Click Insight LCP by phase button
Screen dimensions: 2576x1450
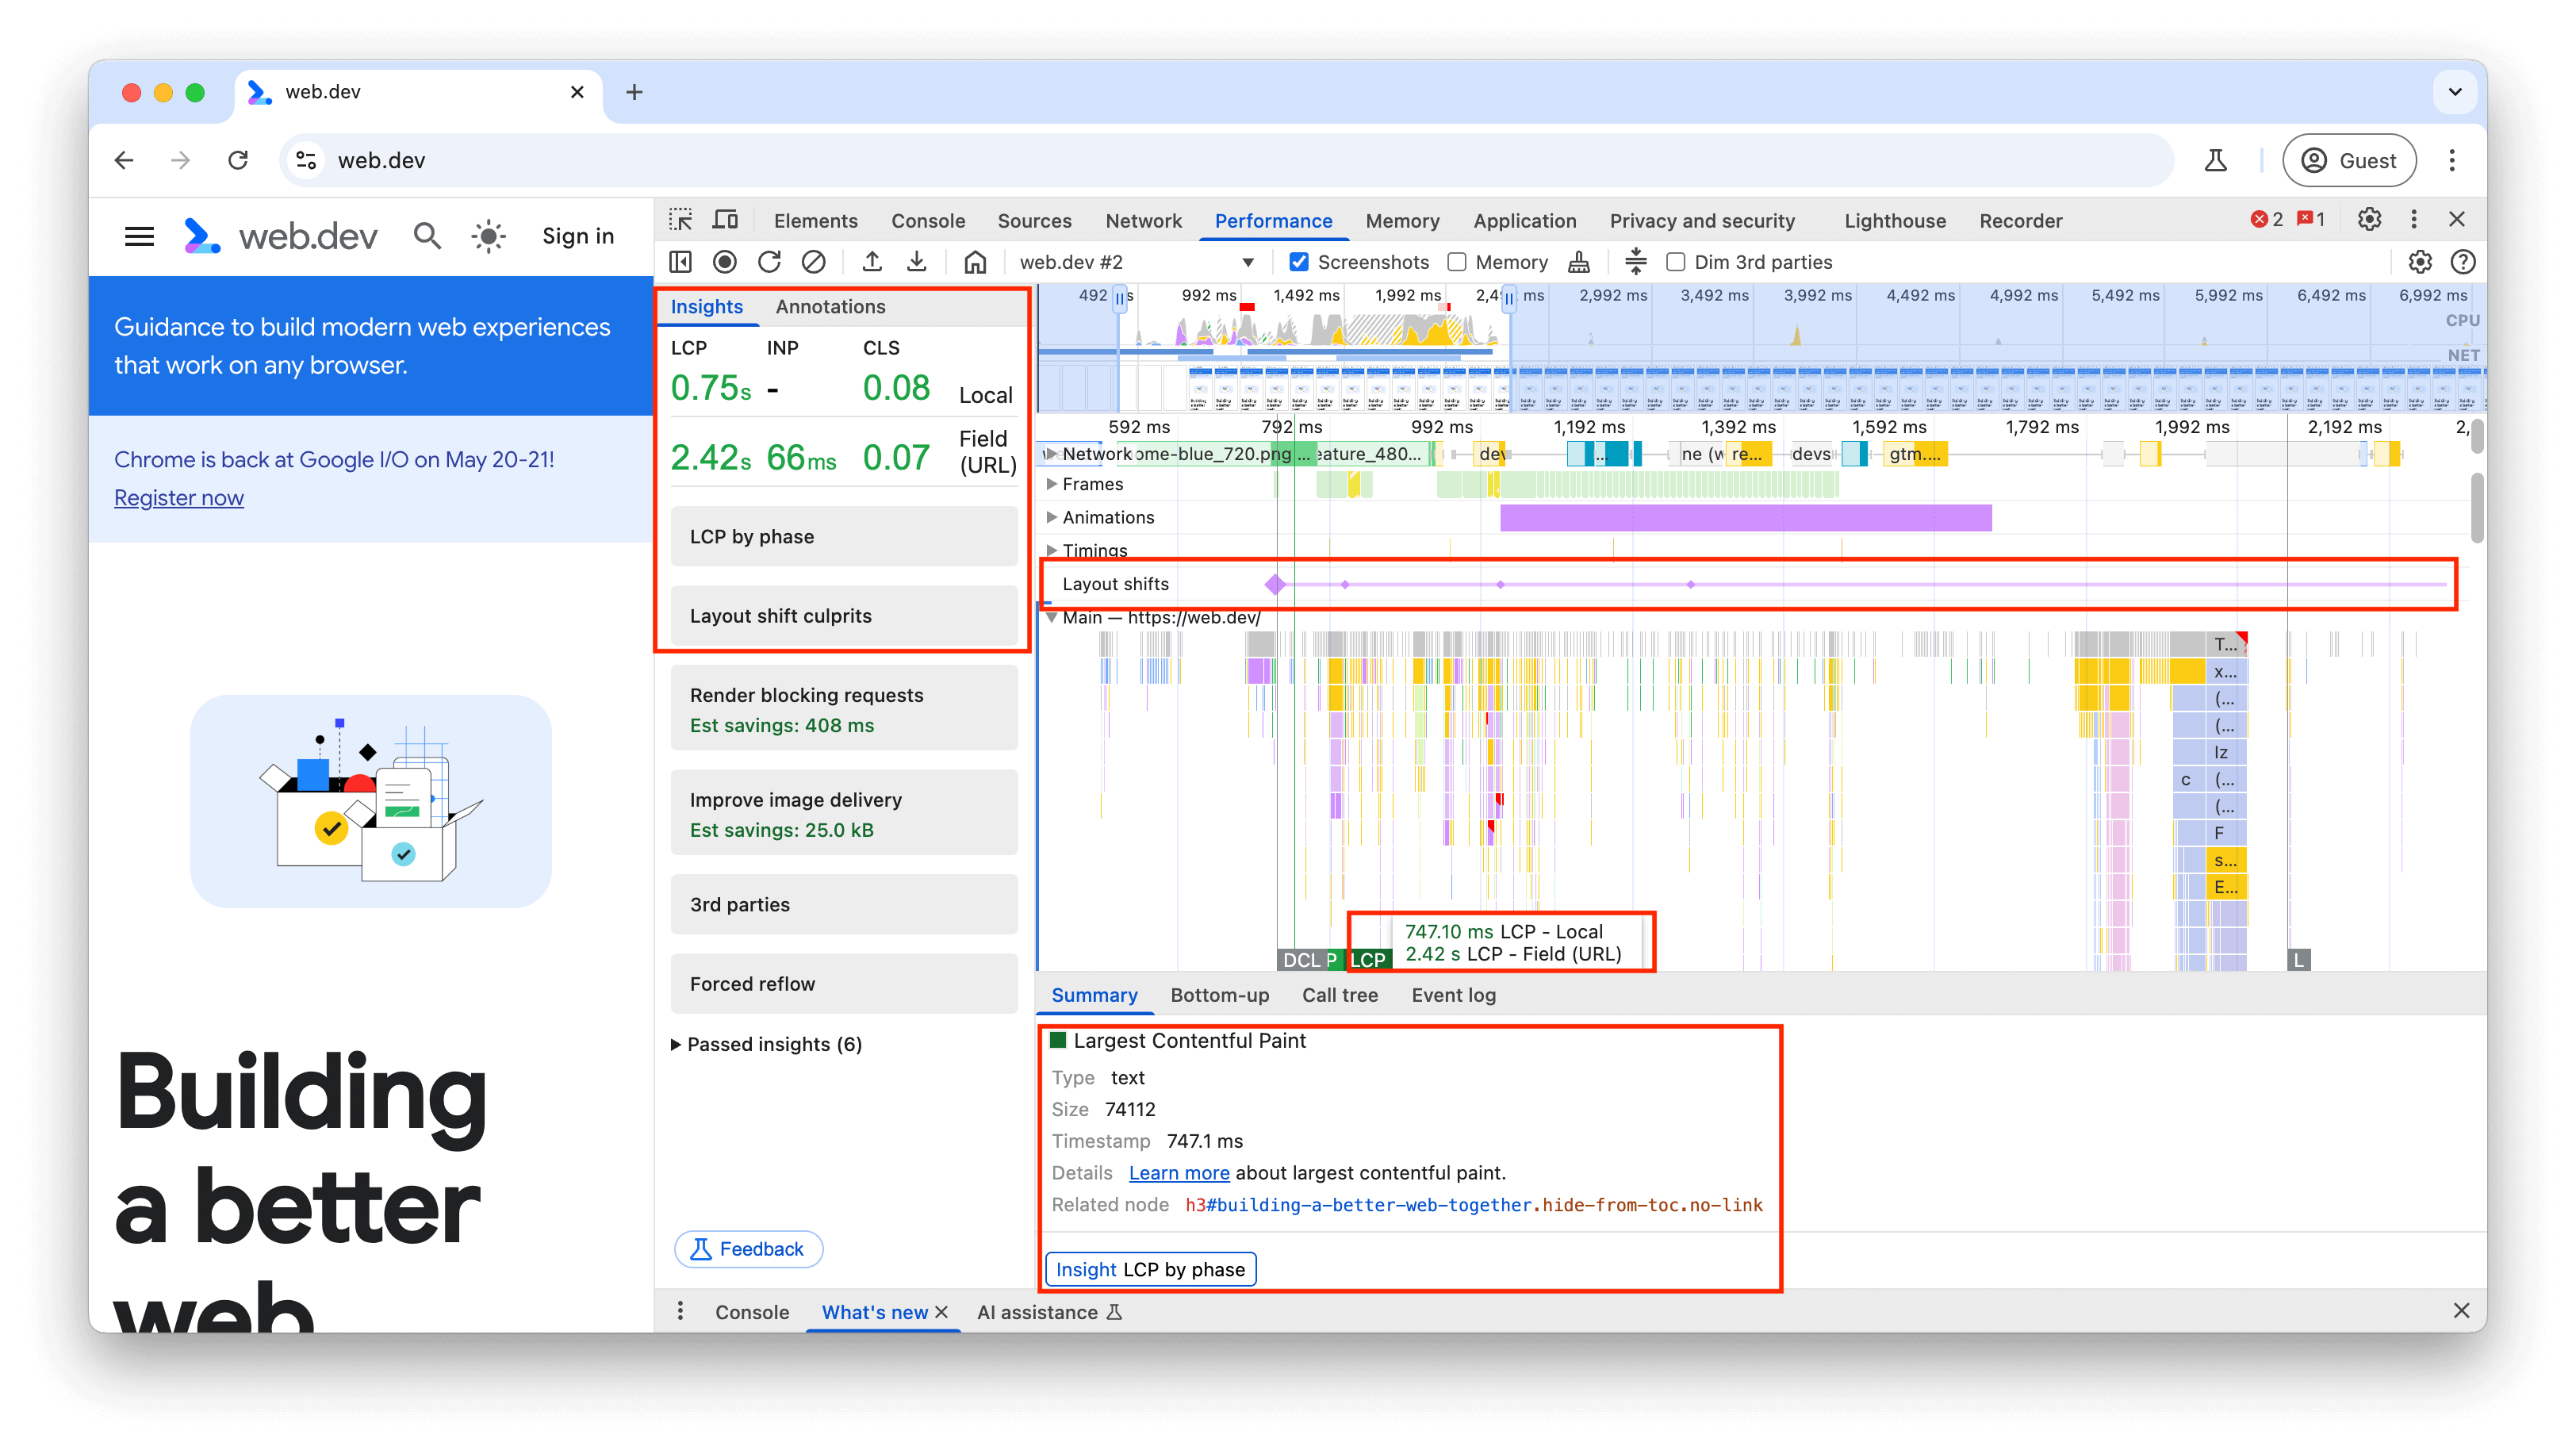pos(1153,1268)
